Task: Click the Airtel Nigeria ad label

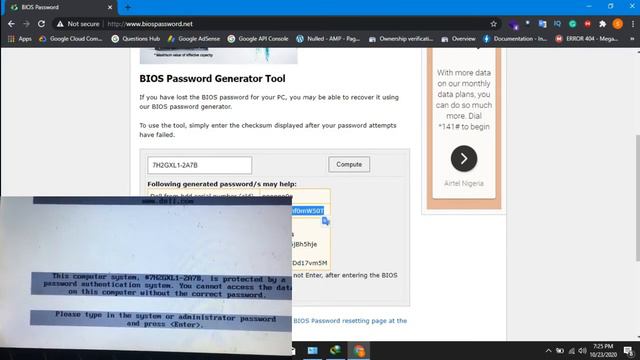Action: (464, 183)
